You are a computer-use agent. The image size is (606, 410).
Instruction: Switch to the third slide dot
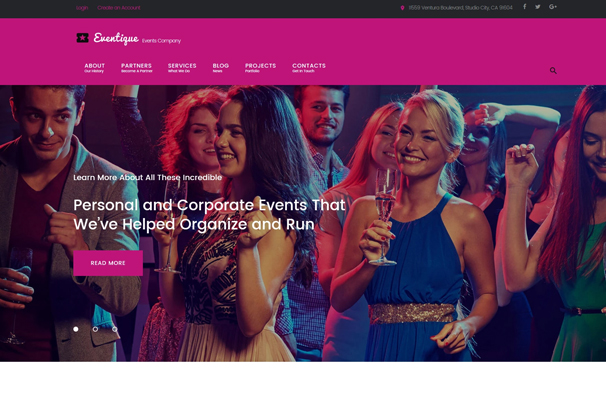pos(115,329)
